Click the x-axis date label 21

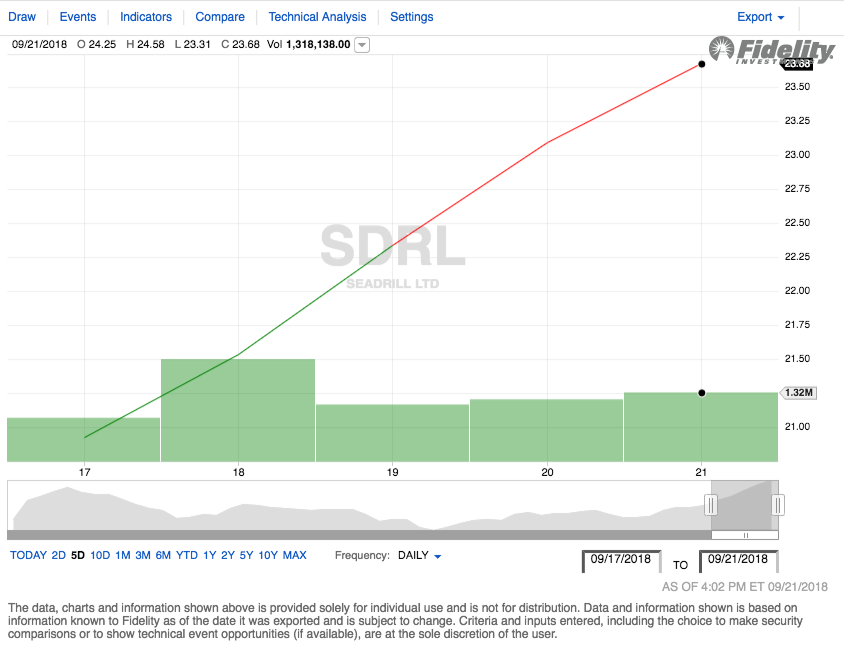pos(701,472)
